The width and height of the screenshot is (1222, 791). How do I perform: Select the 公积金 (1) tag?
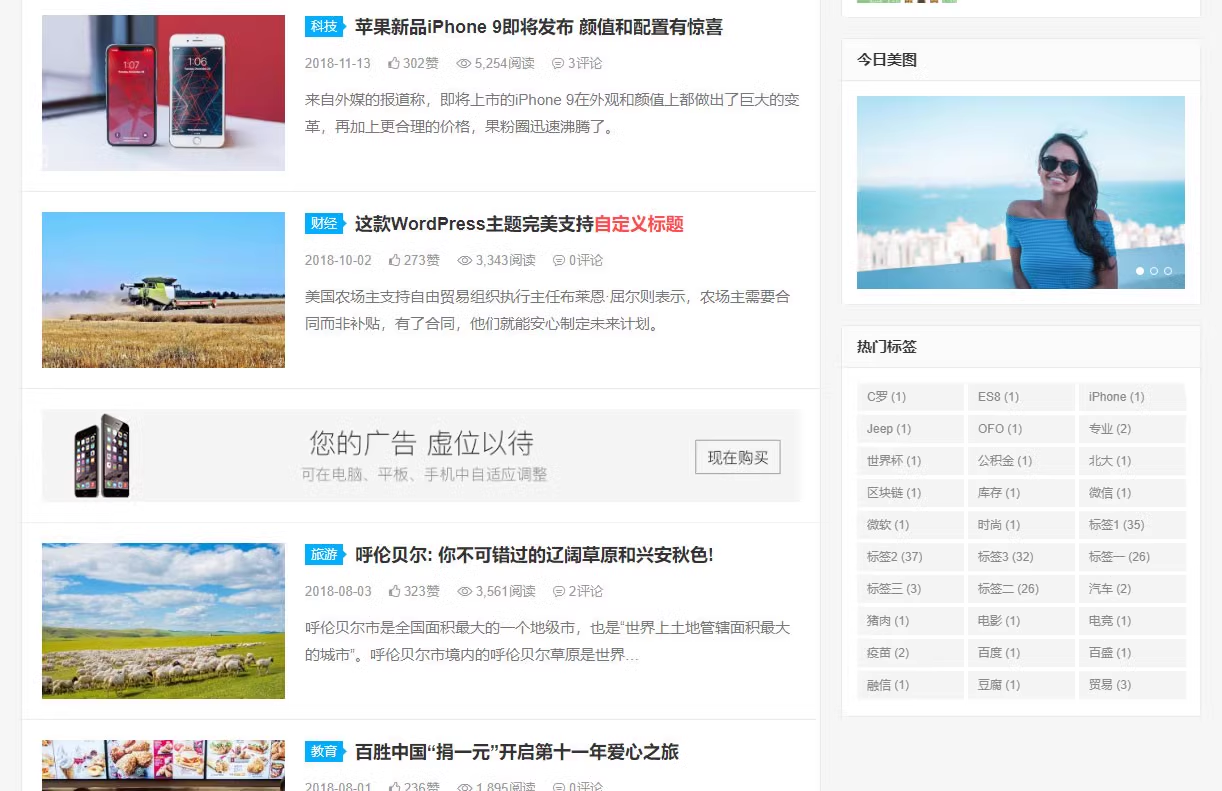pos(1021,461)
